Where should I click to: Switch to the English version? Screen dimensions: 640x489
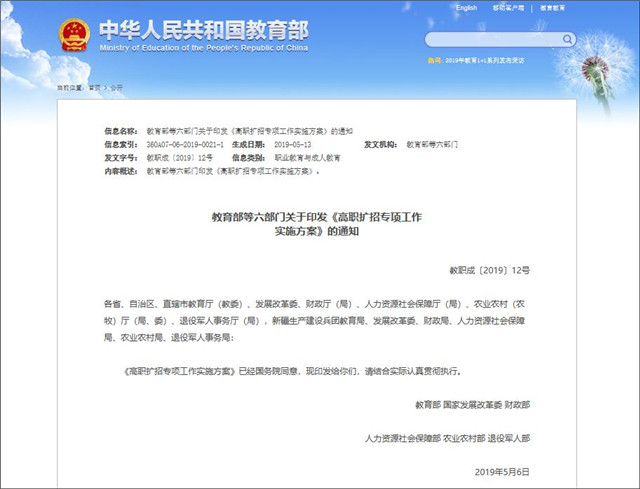click(467, 8)
